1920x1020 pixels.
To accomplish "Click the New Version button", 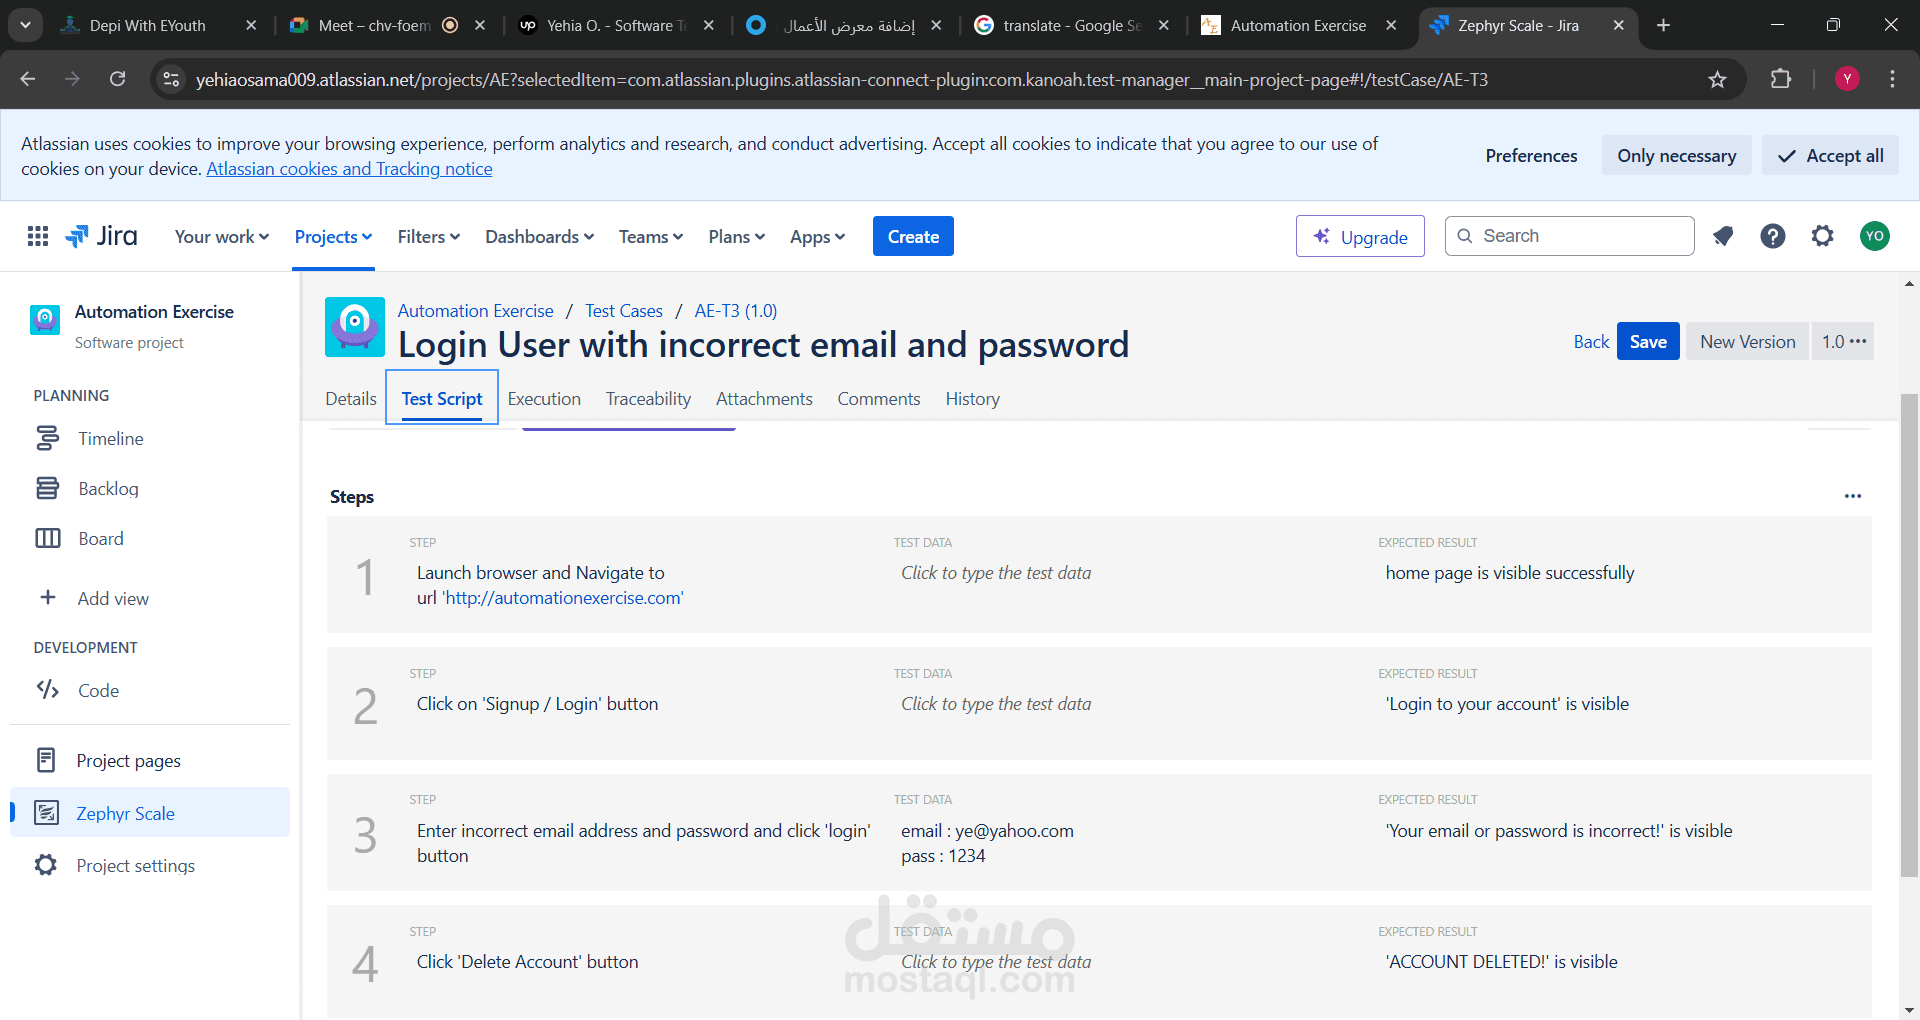I will coord(1747,341).
